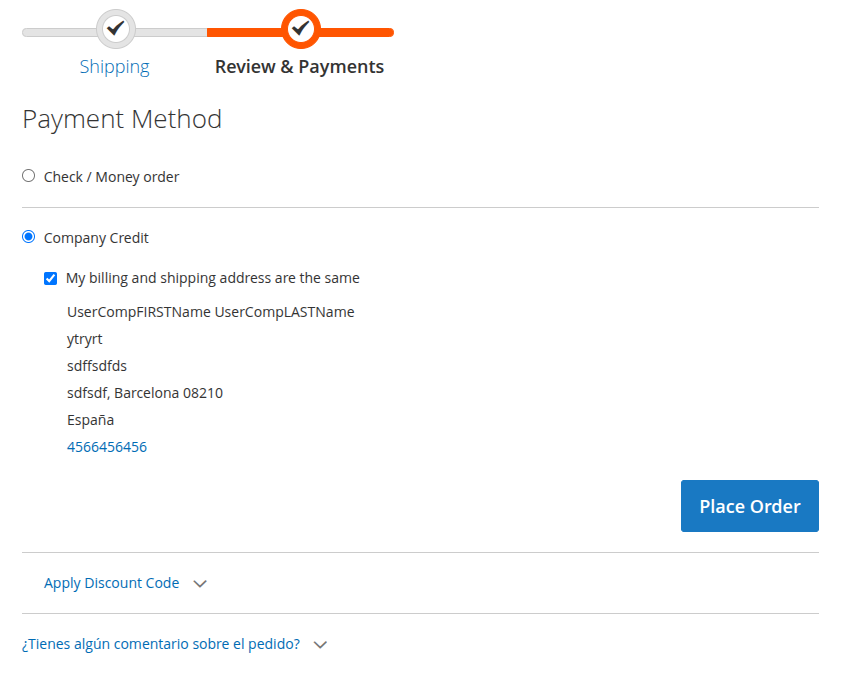Screen dimensions: 847x689
Task: Select the Check / Money order payment option
Action: [x=28, y=175]
